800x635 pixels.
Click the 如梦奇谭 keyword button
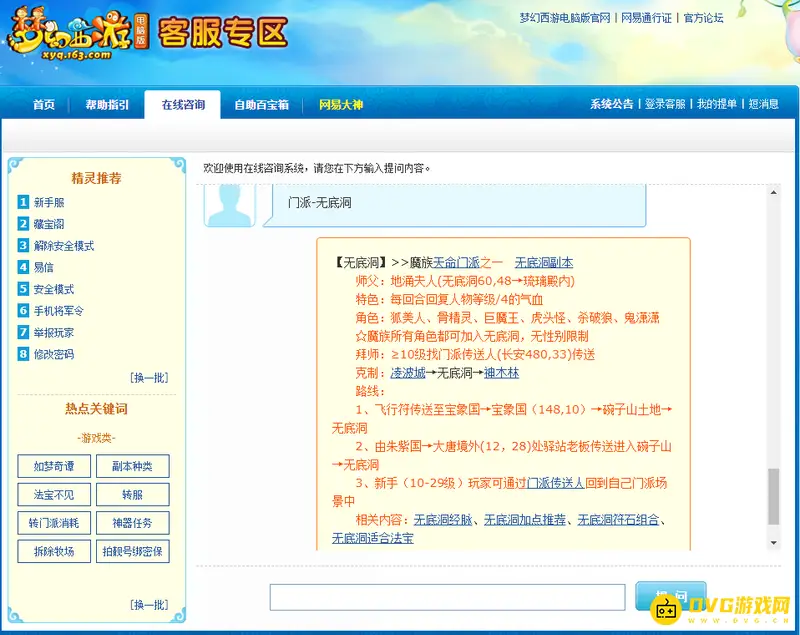click(54, 466)
